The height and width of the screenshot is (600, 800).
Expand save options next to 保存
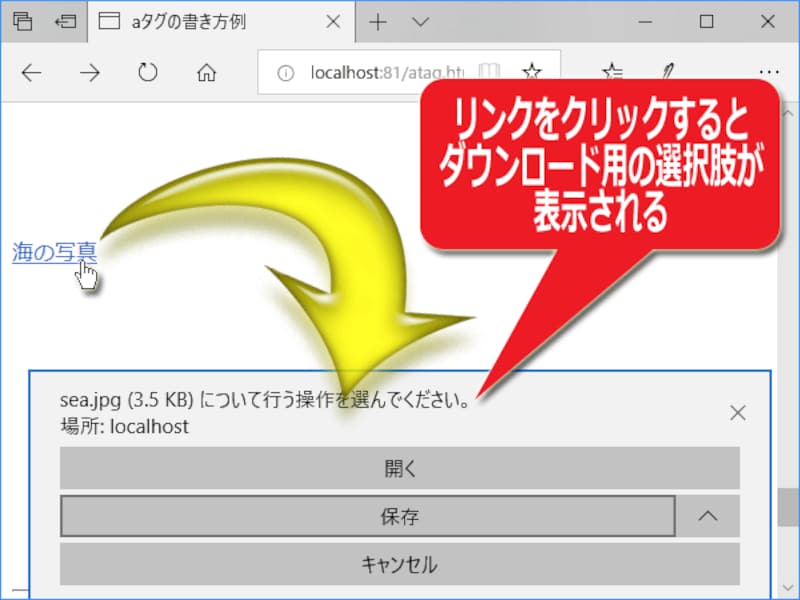tap(708, 516)
